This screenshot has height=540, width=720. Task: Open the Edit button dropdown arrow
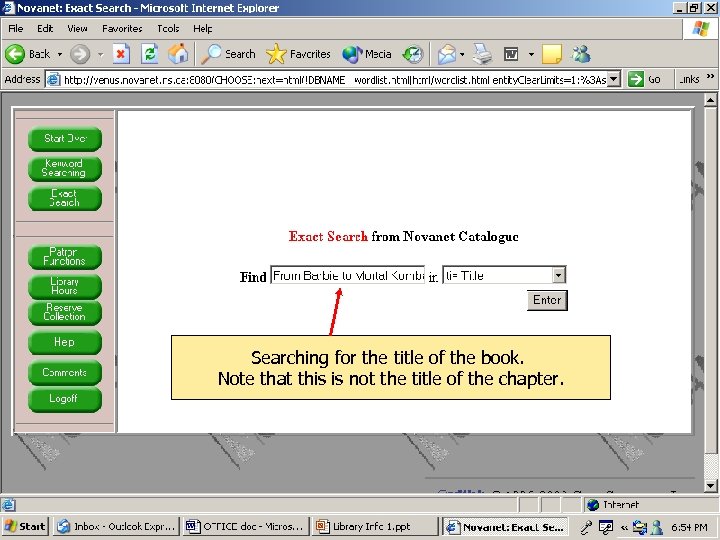[531, 54]
